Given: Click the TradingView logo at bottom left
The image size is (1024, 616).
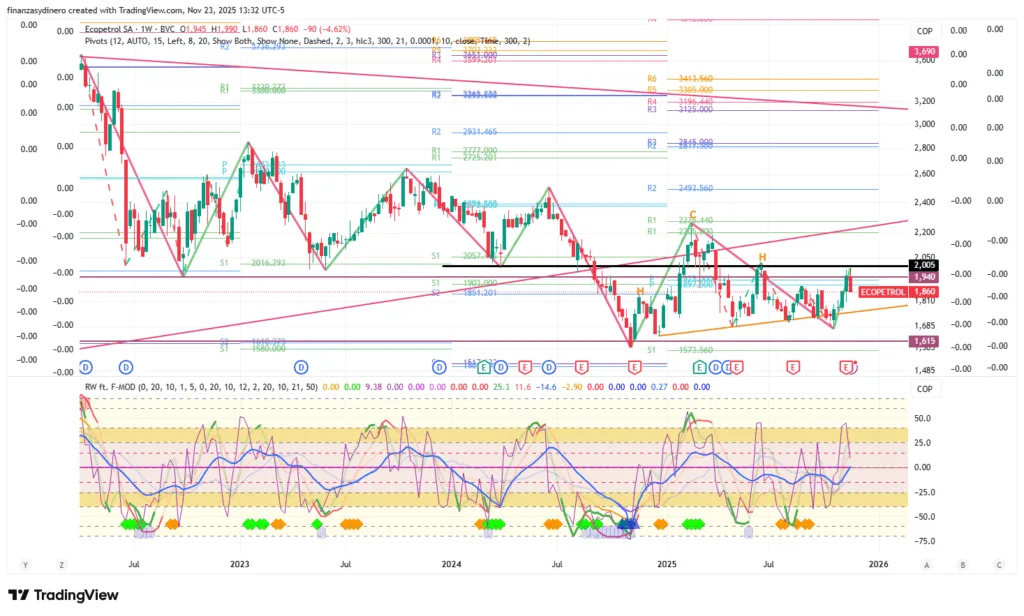Looking at the screenshot, I should [x=63, y=595].
